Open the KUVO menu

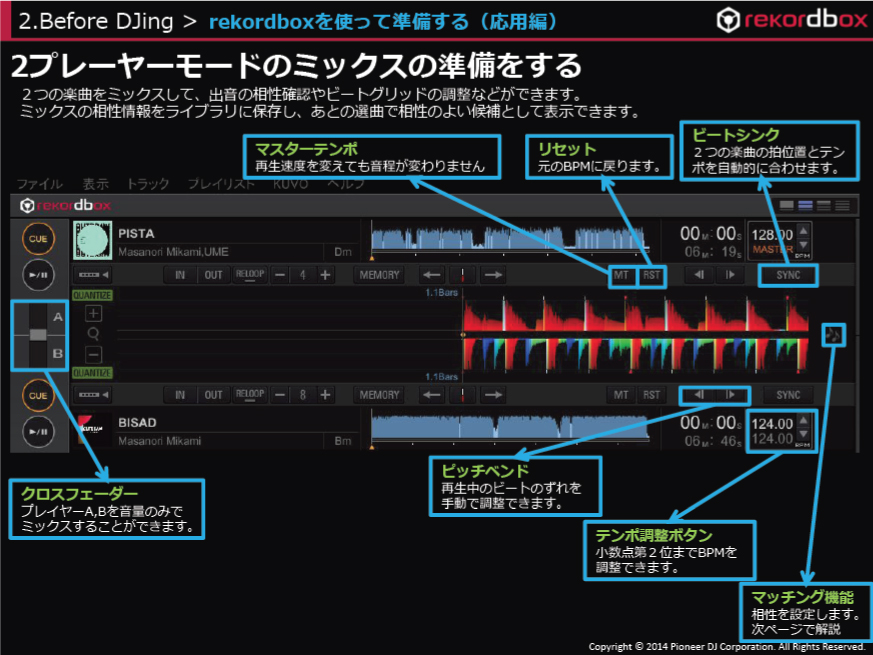[290, 184]
